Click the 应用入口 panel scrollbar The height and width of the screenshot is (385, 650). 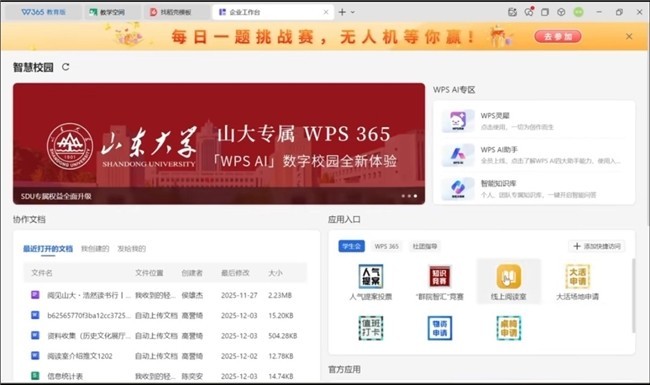(633, 295)
